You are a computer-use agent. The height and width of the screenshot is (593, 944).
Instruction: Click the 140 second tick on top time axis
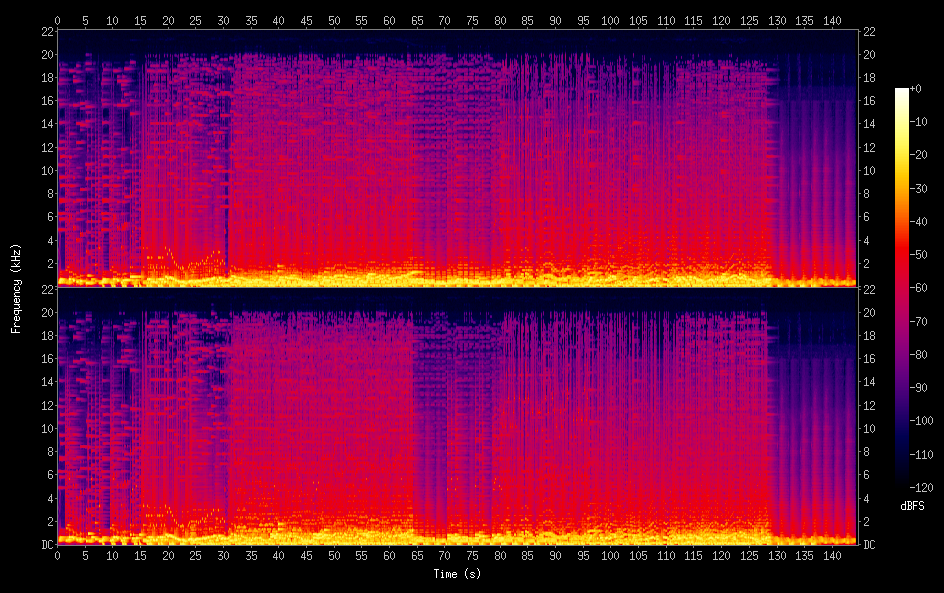(830, 20)
